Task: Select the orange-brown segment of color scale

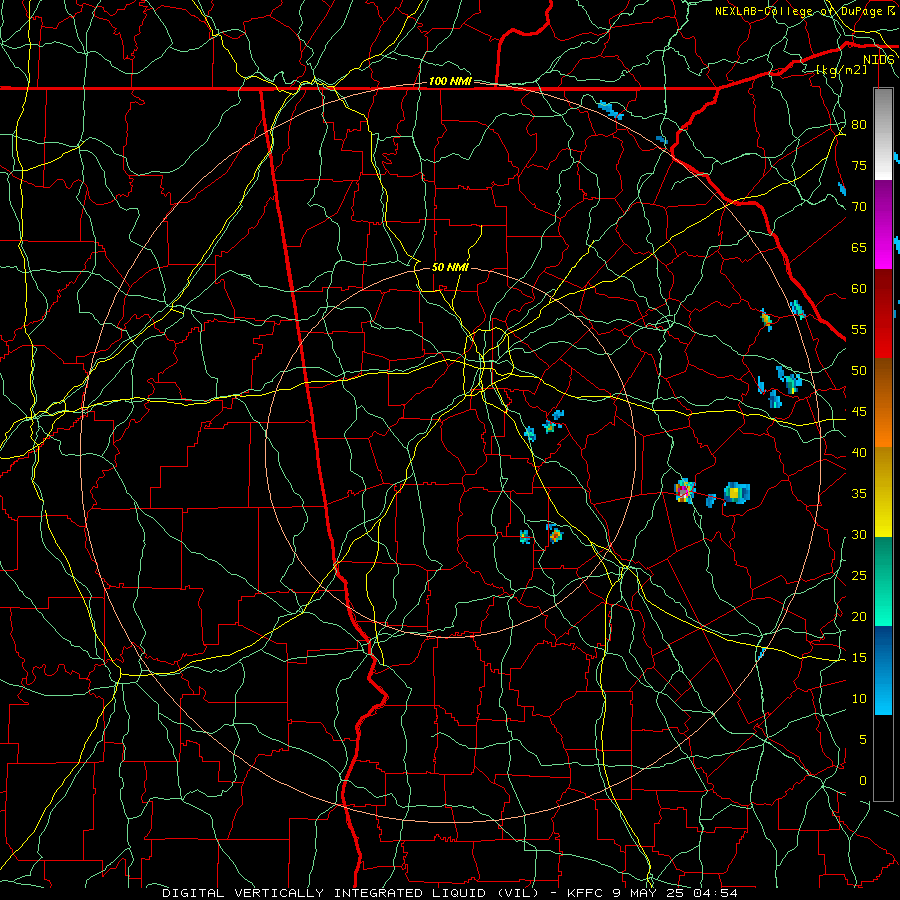Action: coord(883,403)
